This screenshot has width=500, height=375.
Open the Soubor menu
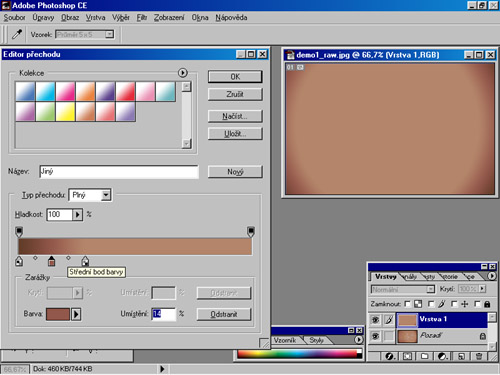(14, 18)
